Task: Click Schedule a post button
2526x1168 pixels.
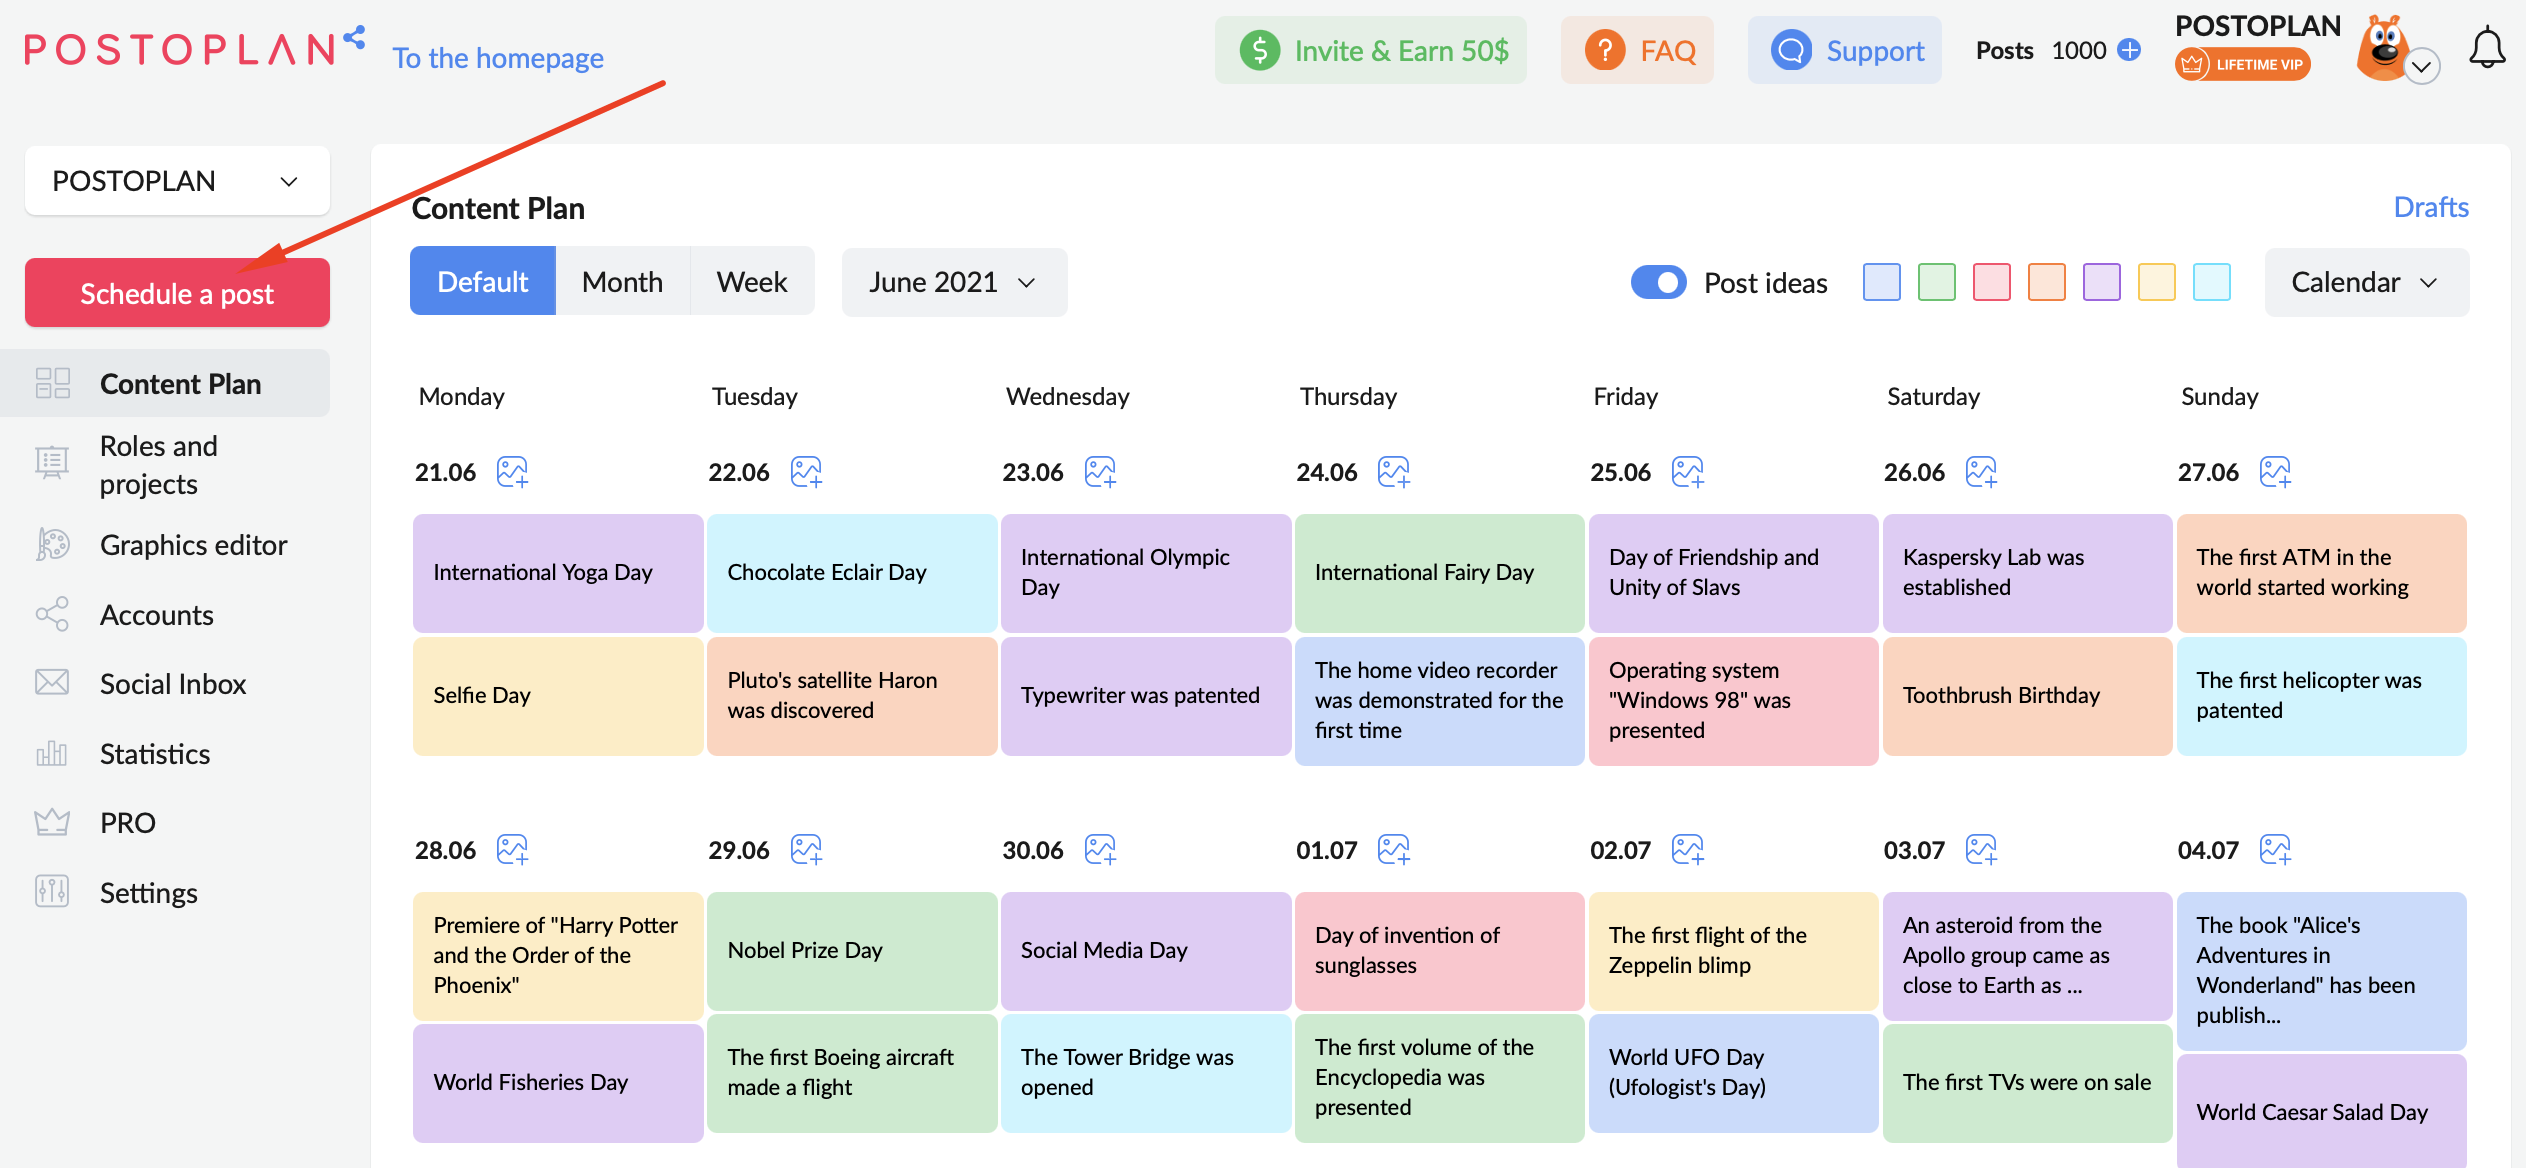Action: point(177,293)
